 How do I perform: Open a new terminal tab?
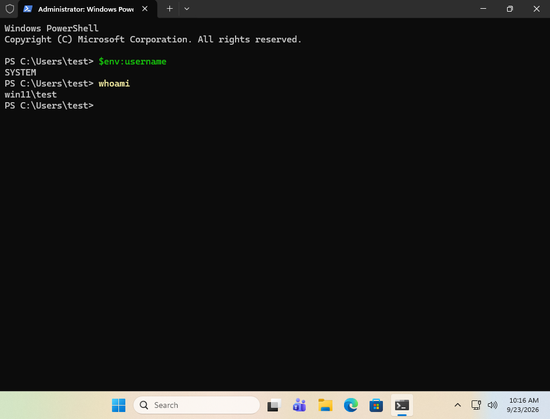(x=169, y=9)
